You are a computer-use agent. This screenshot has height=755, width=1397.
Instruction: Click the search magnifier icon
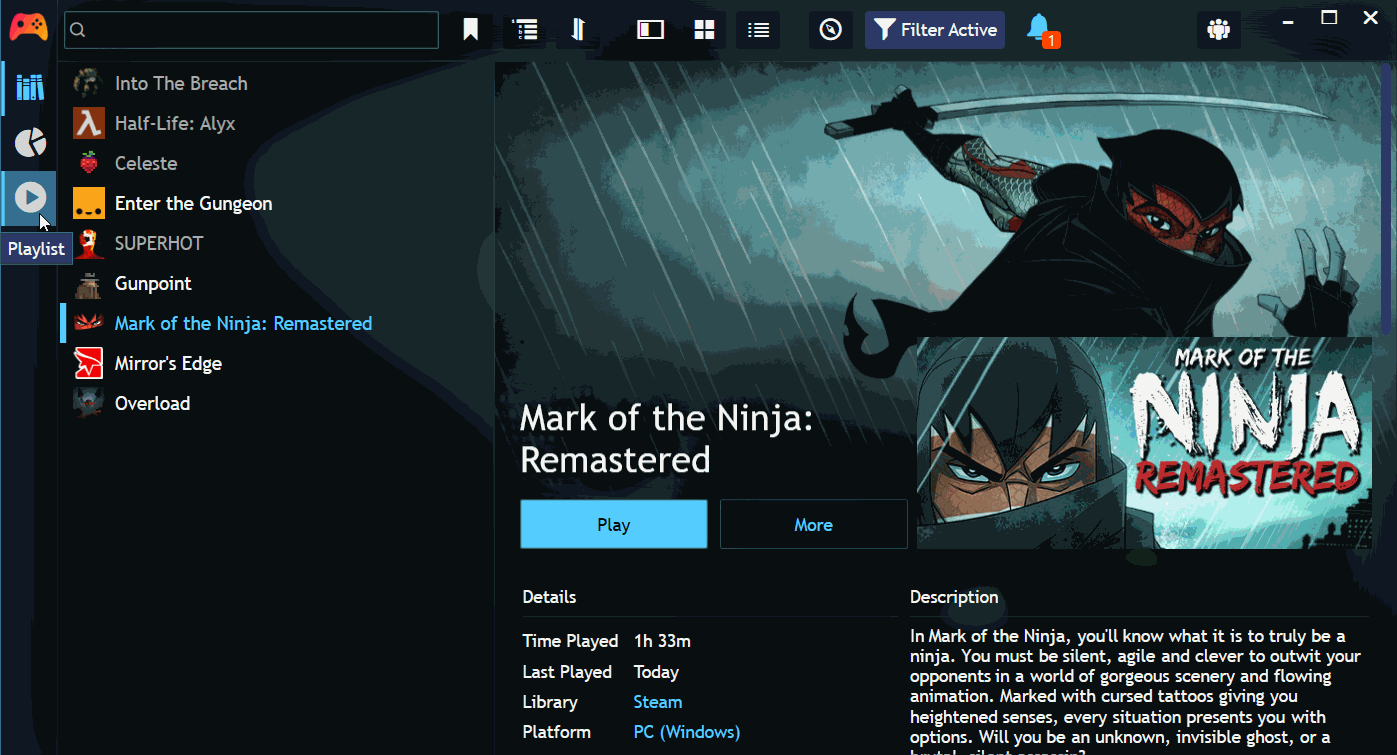coord(78,30)
